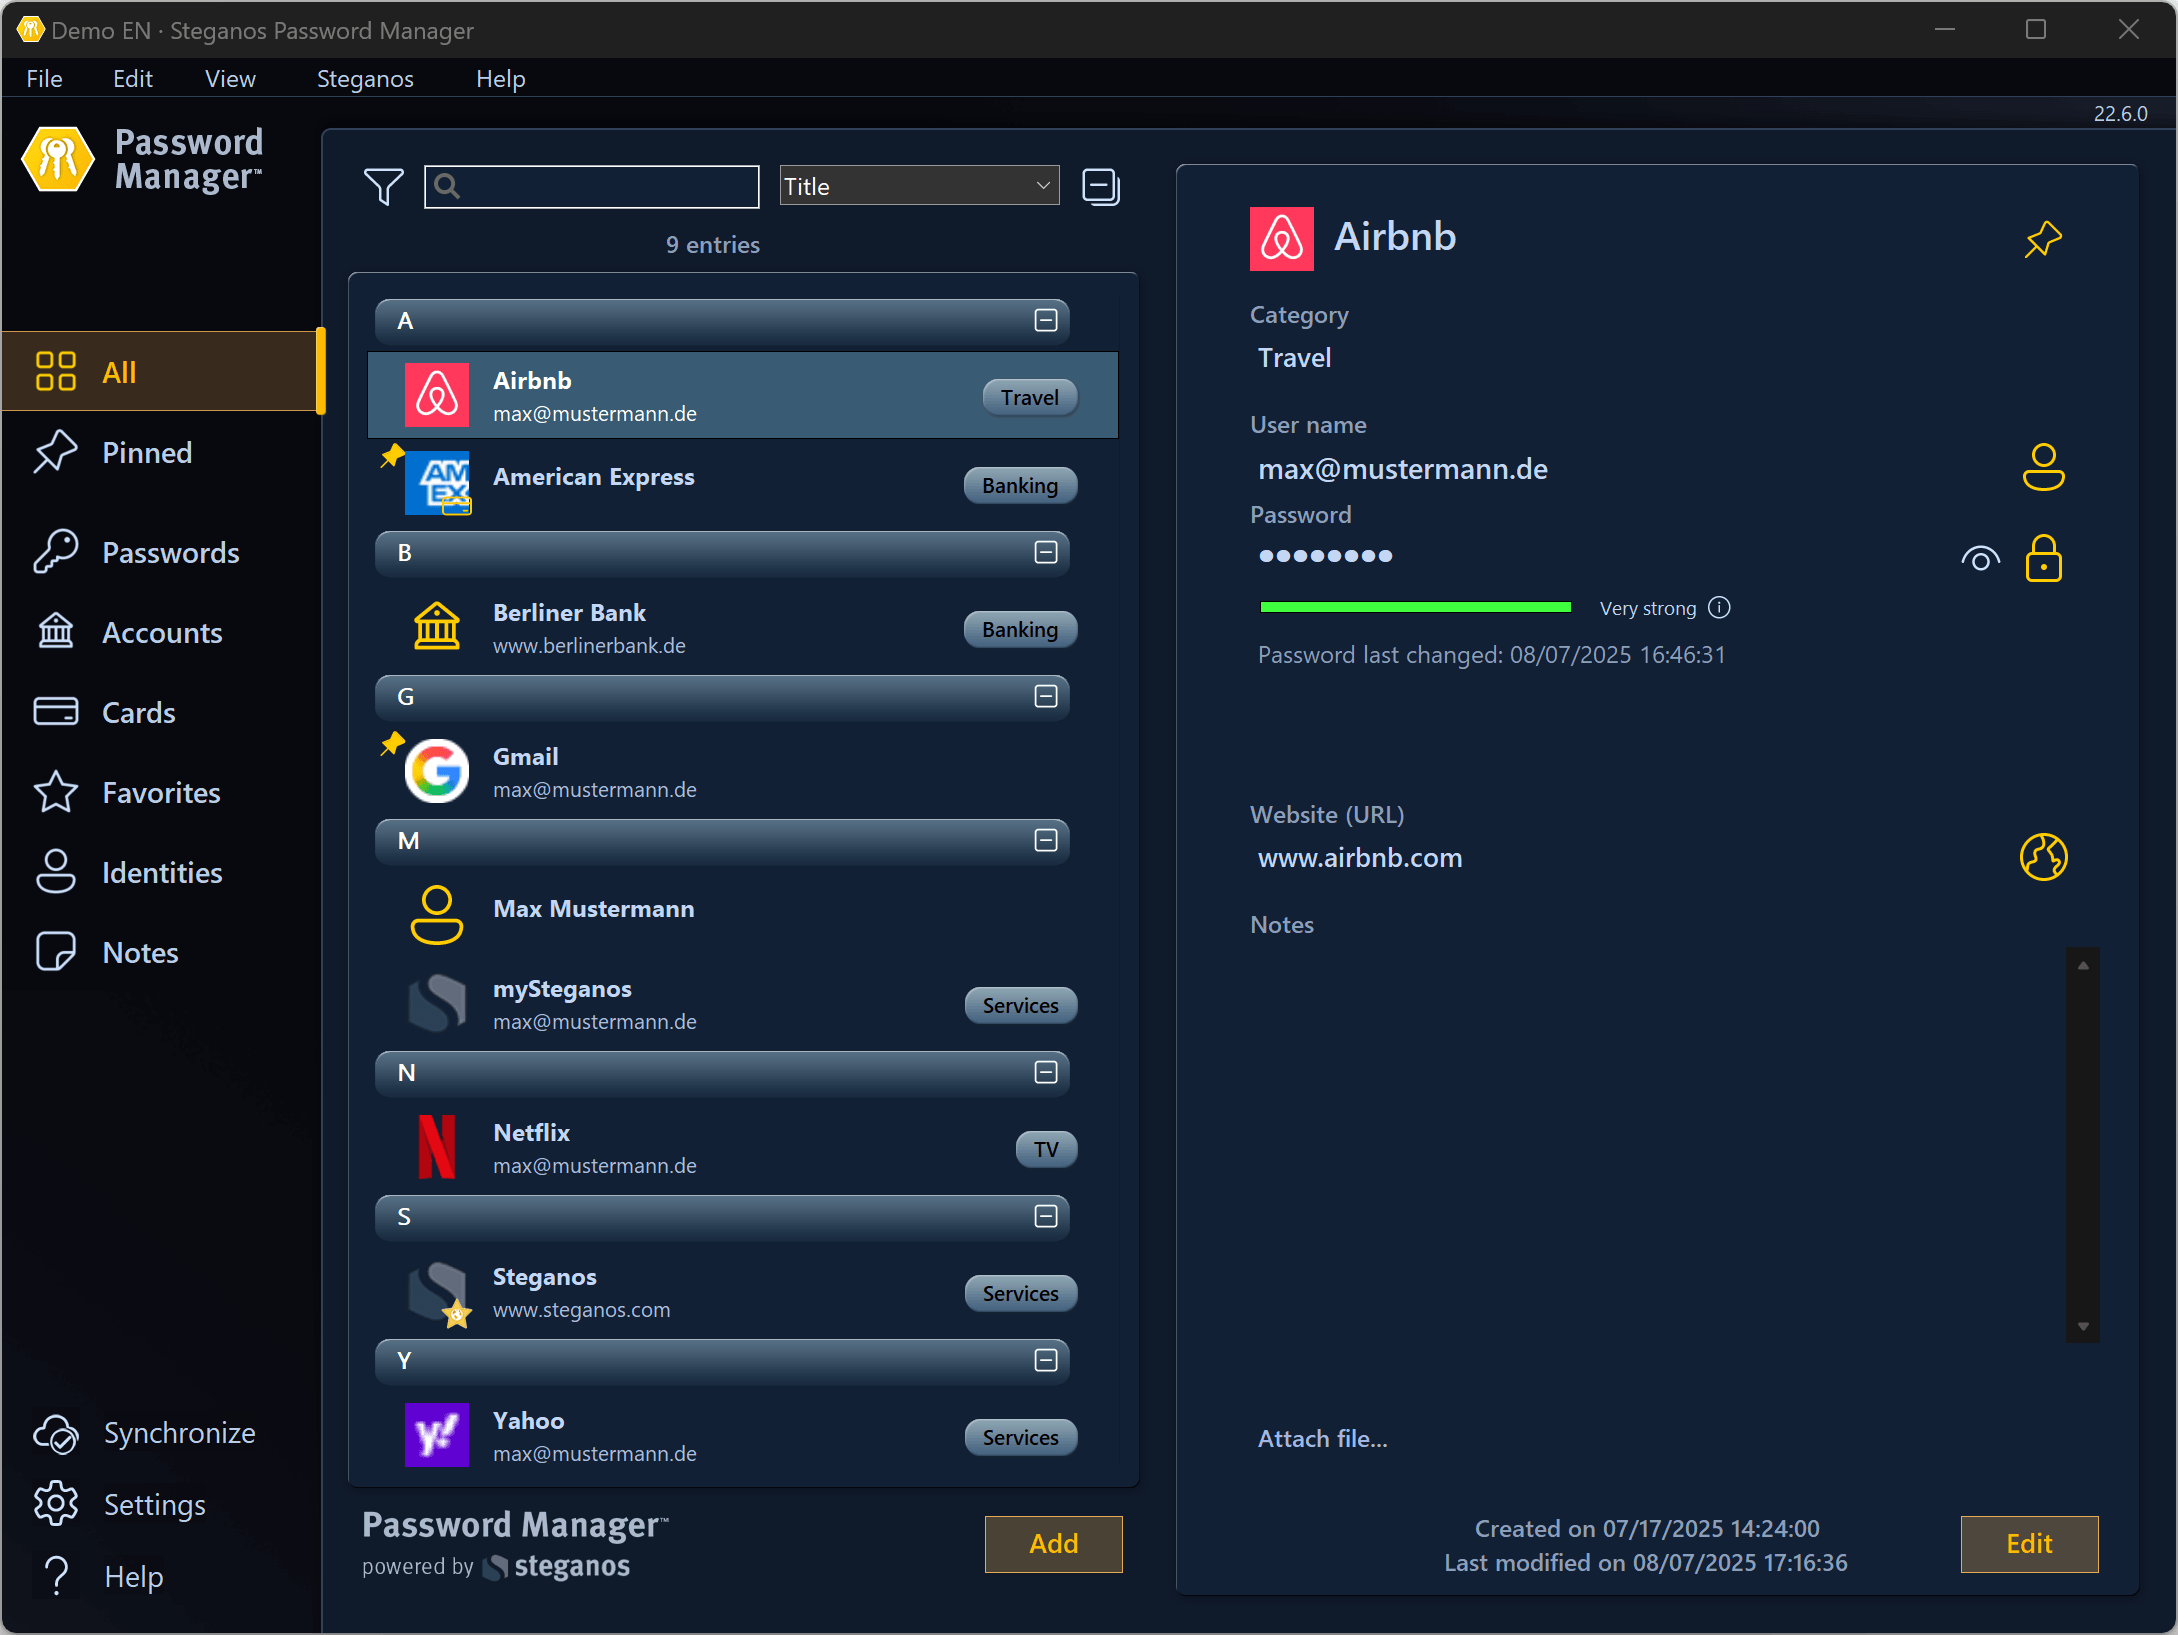Select the Notes sidebar icon
The width and height of the screenshot is (2178, 1635).
point(56,951)
